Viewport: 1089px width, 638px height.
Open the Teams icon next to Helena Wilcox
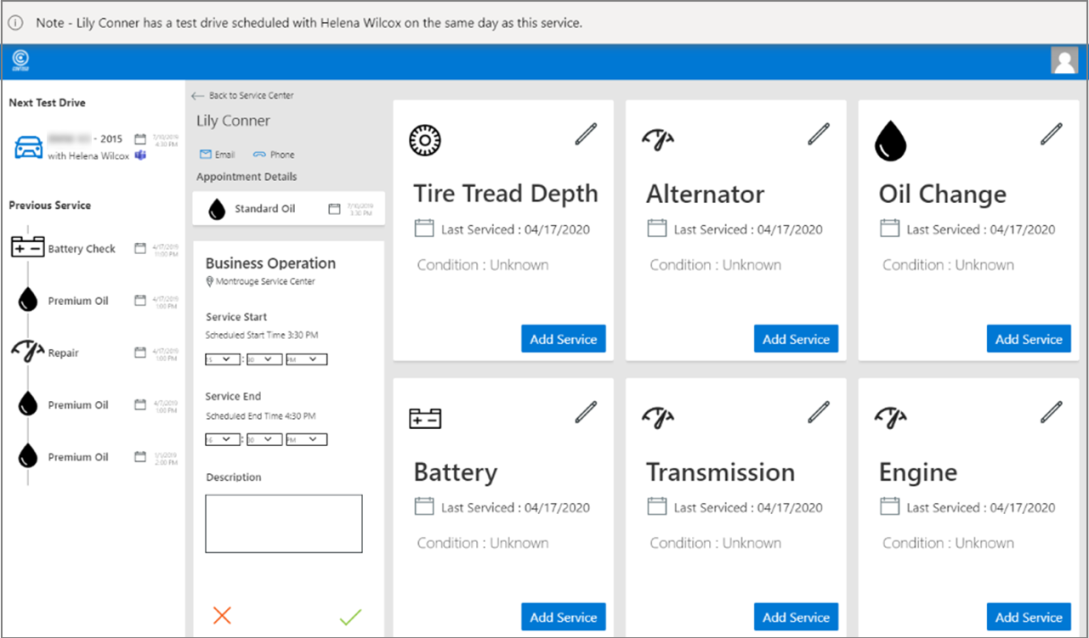pos(140,156)
